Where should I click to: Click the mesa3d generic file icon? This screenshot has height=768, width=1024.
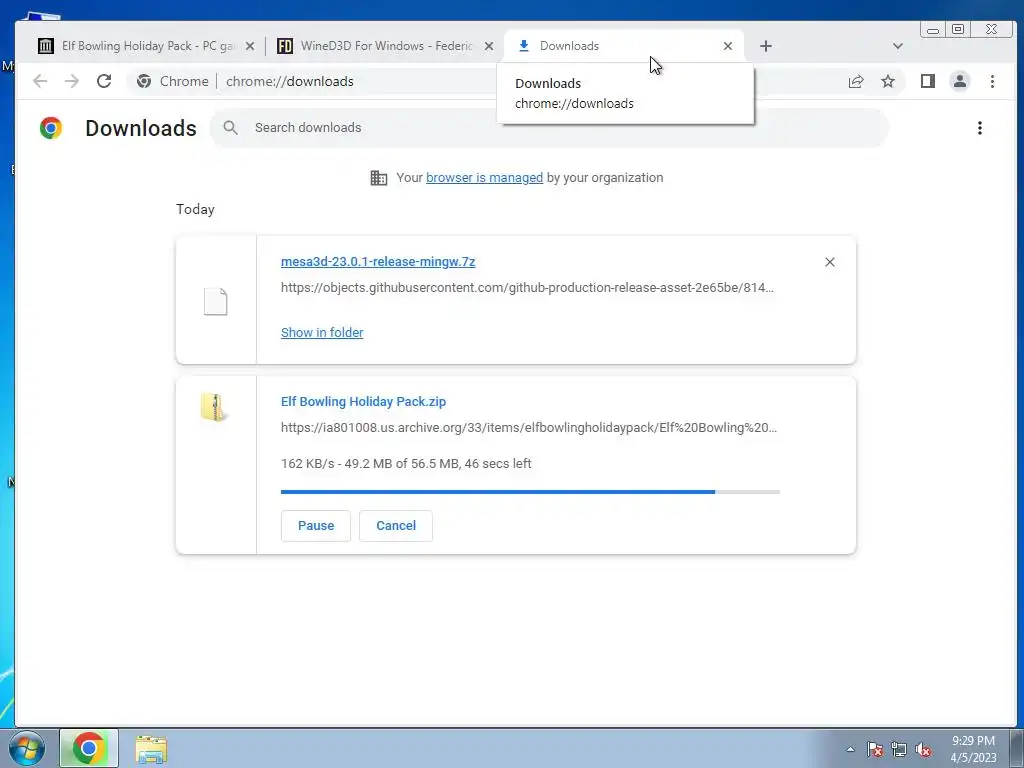tap(216, 301)
